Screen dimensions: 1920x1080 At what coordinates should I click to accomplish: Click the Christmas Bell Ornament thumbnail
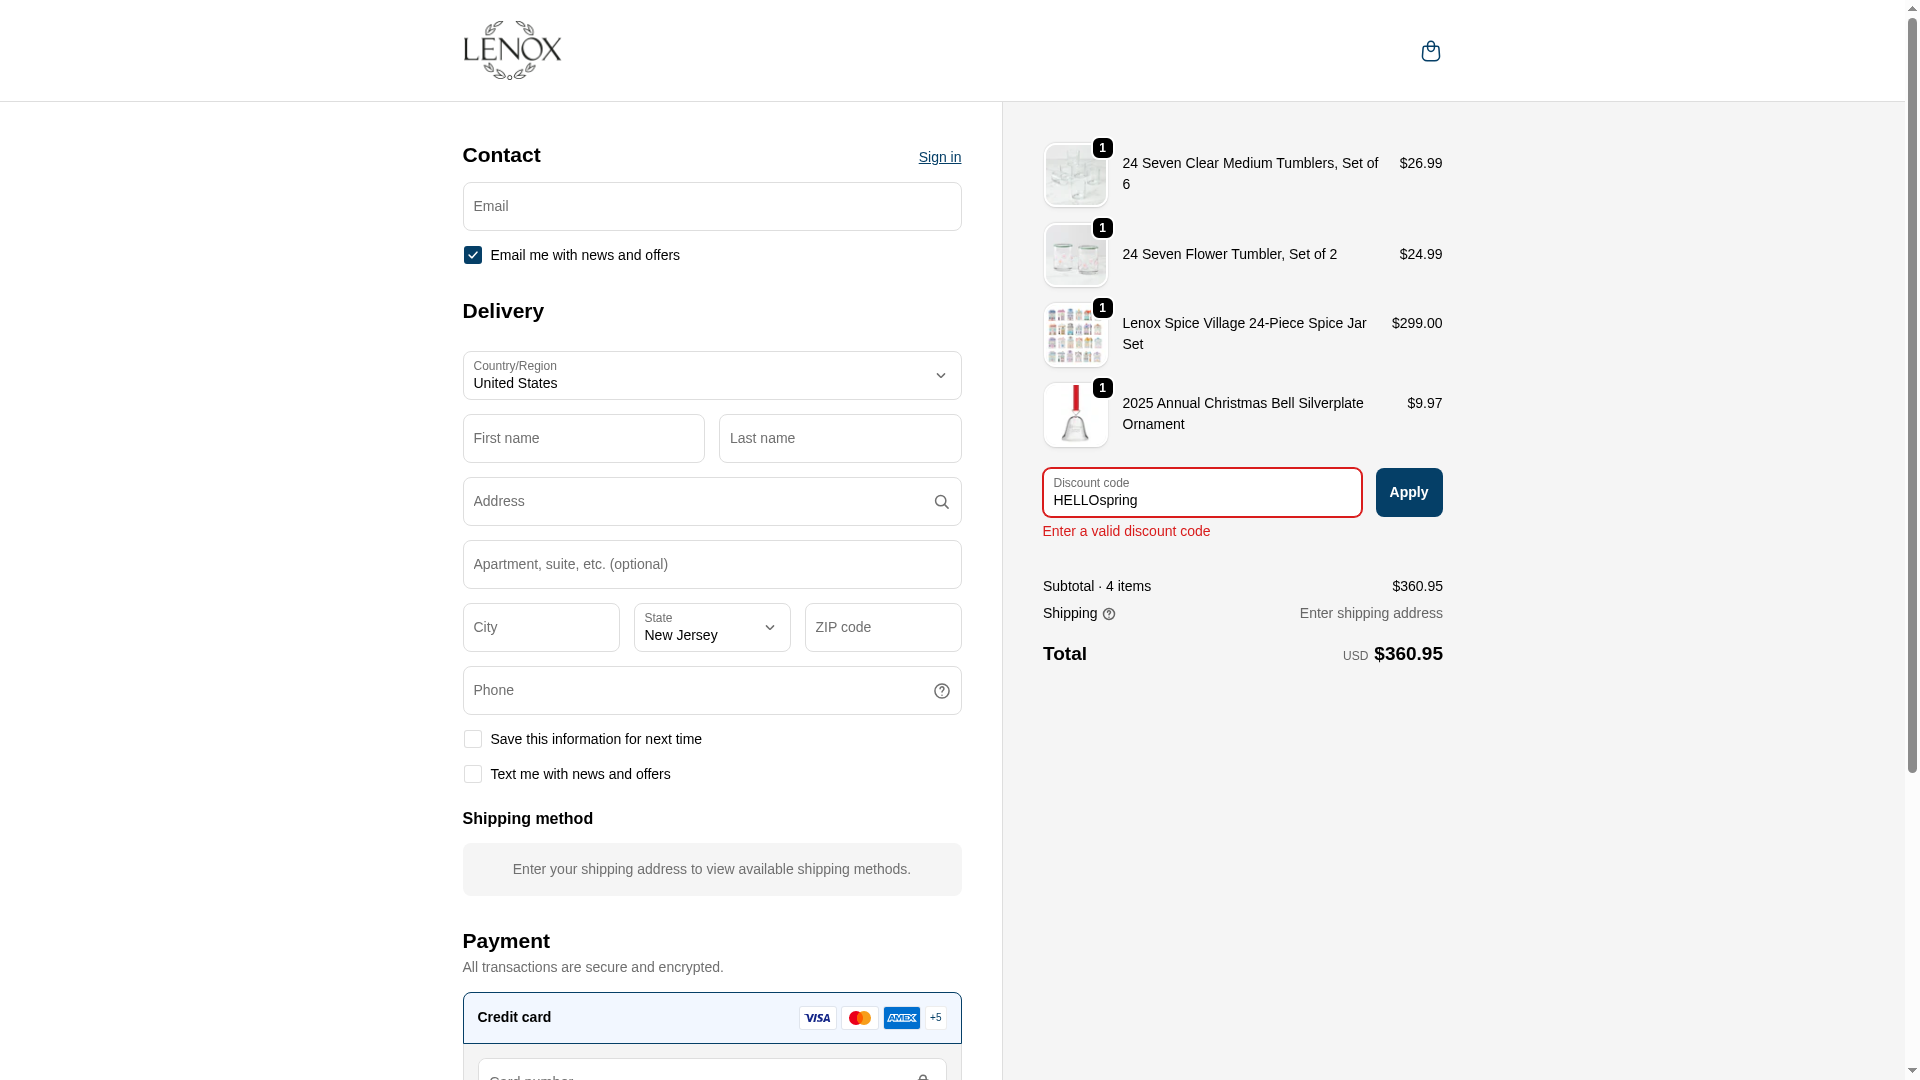coord(1076,415)
